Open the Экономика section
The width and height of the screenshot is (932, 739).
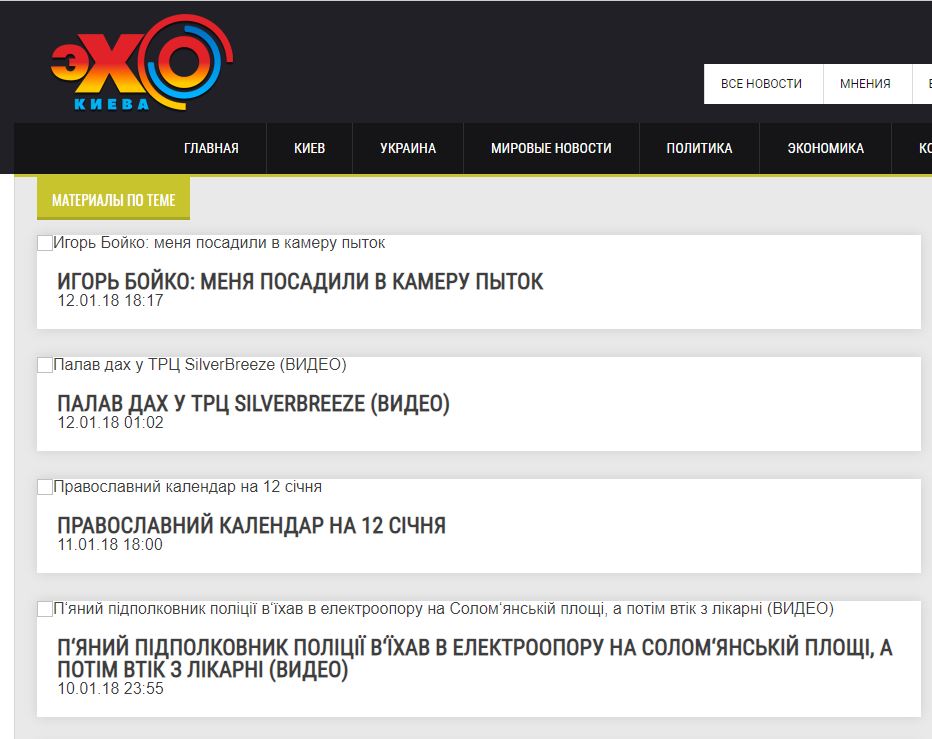[x=825, y=148]
